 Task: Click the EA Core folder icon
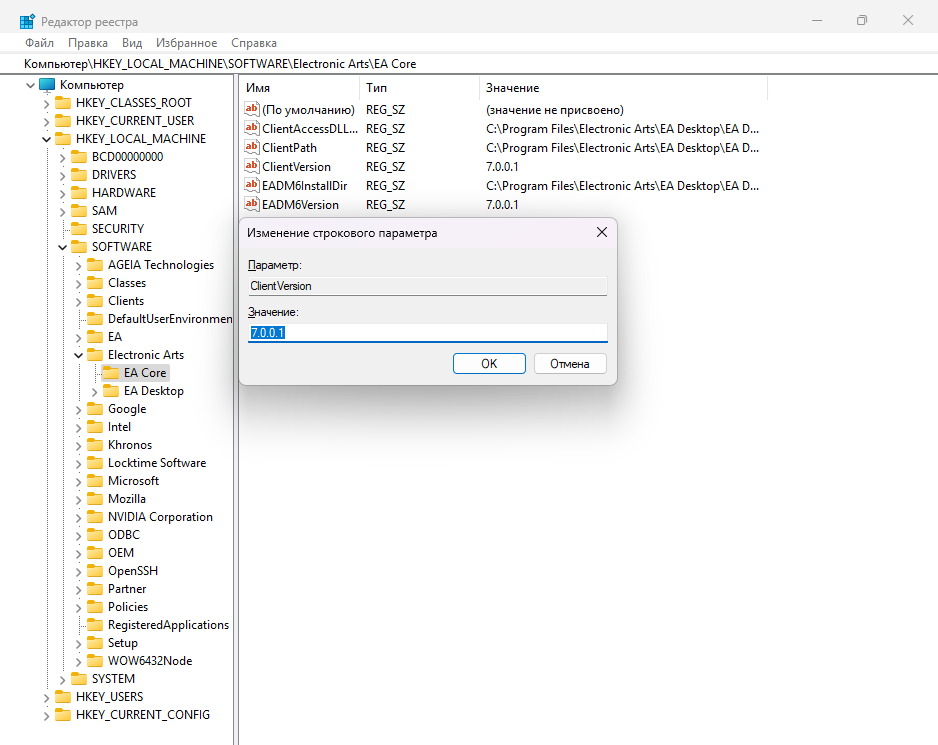click(x=111, y=373)
